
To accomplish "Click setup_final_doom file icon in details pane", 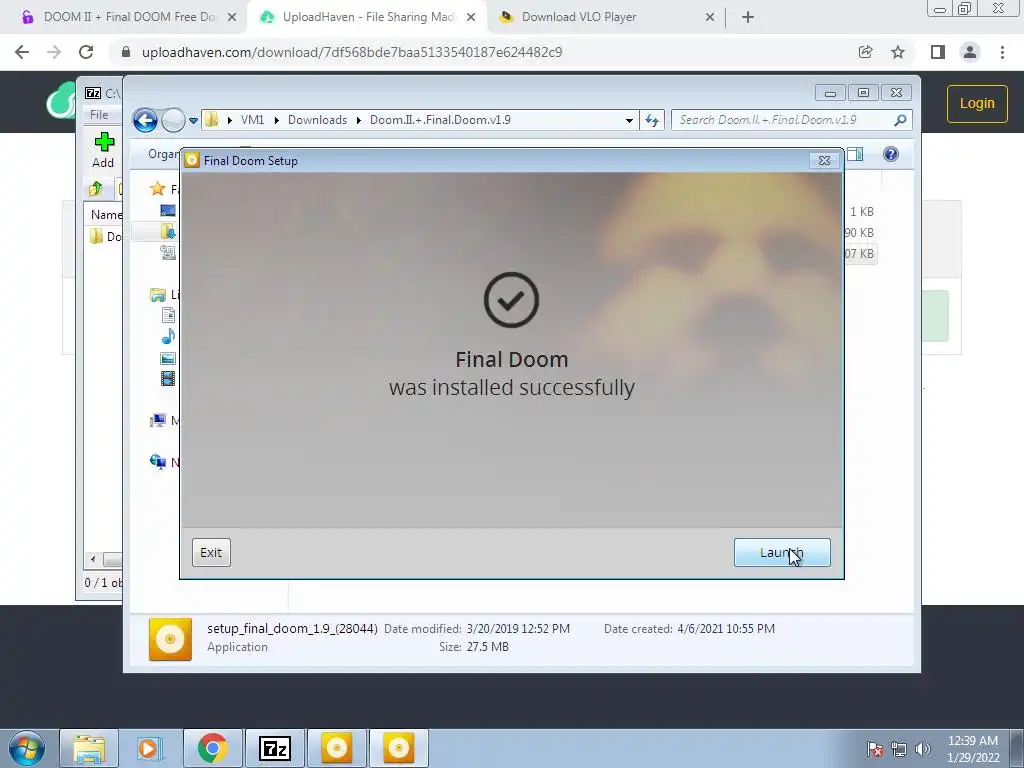I will (x=170, y=639).
